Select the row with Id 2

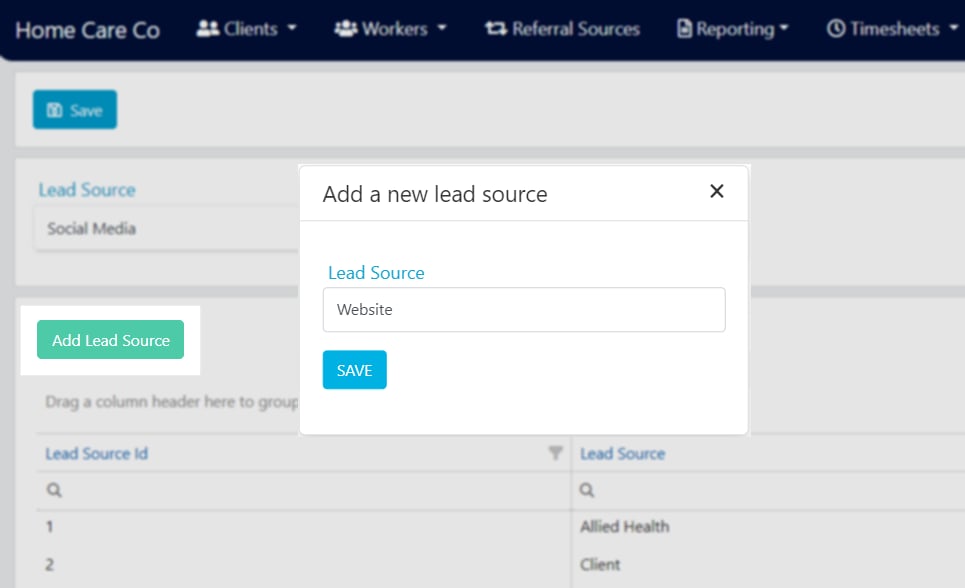click(x=49, y=565)
